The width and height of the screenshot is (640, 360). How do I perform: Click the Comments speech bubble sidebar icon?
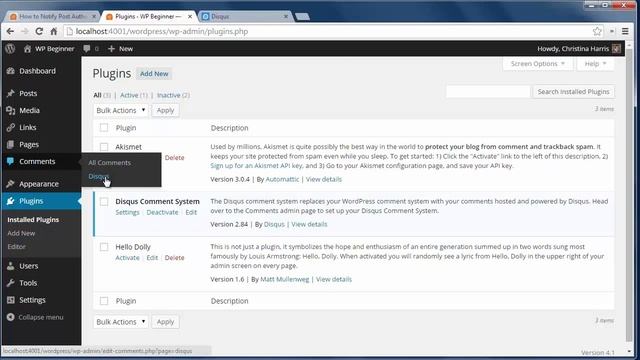click(x=11, y=161)
